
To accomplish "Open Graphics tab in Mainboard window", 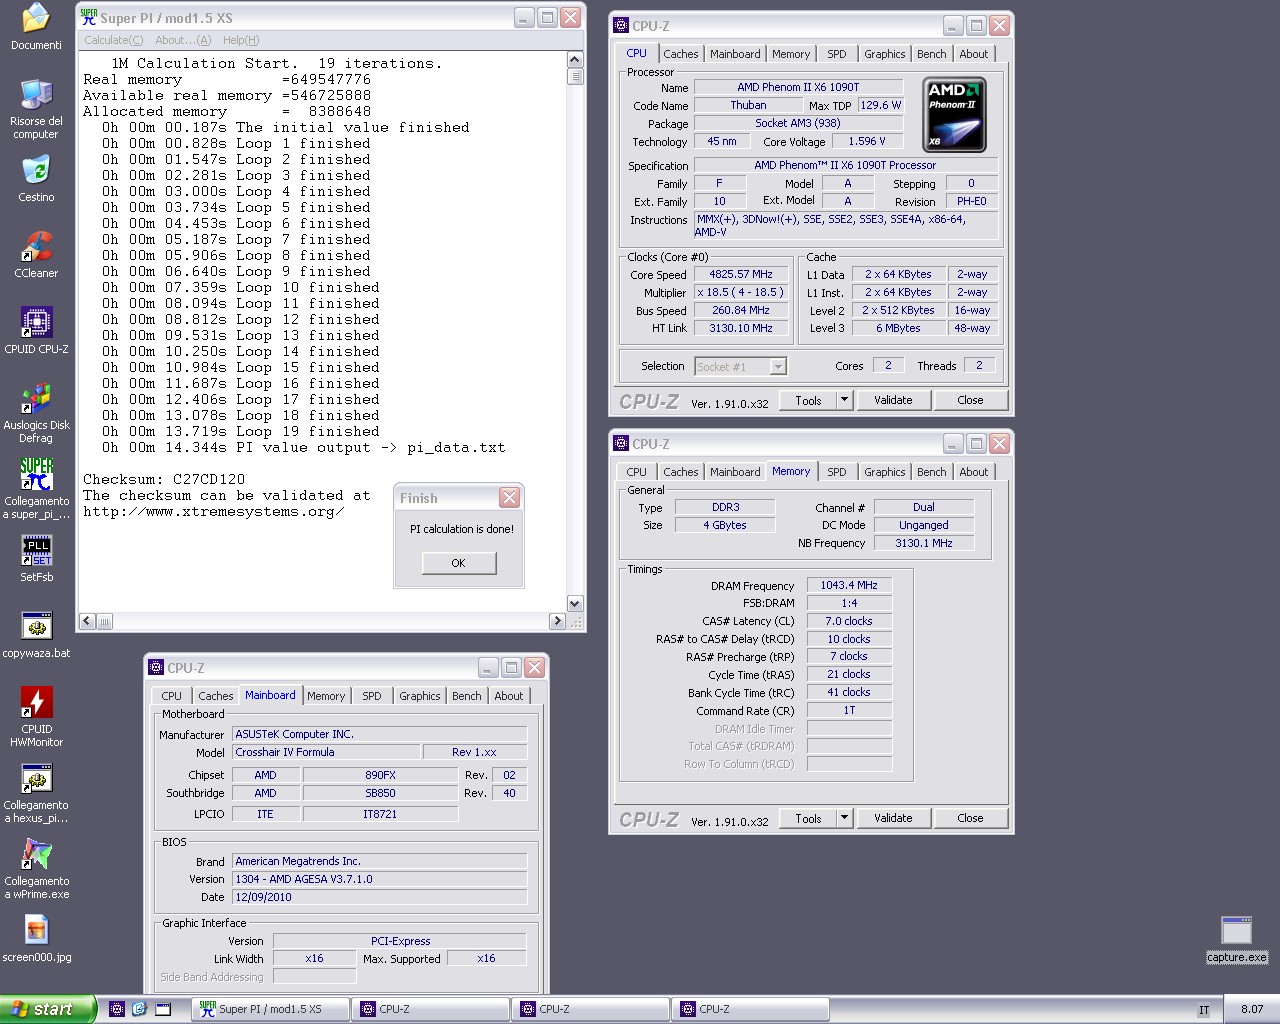I will pos(420,696).
